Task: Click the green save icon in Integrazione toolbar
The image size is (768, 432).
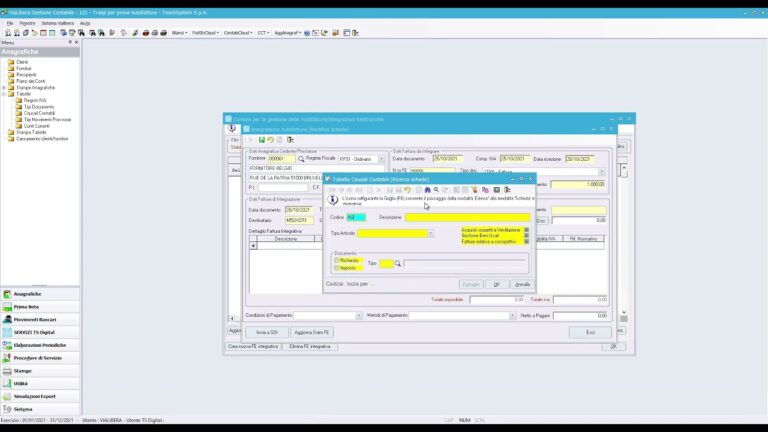Action: pos(261,140)
